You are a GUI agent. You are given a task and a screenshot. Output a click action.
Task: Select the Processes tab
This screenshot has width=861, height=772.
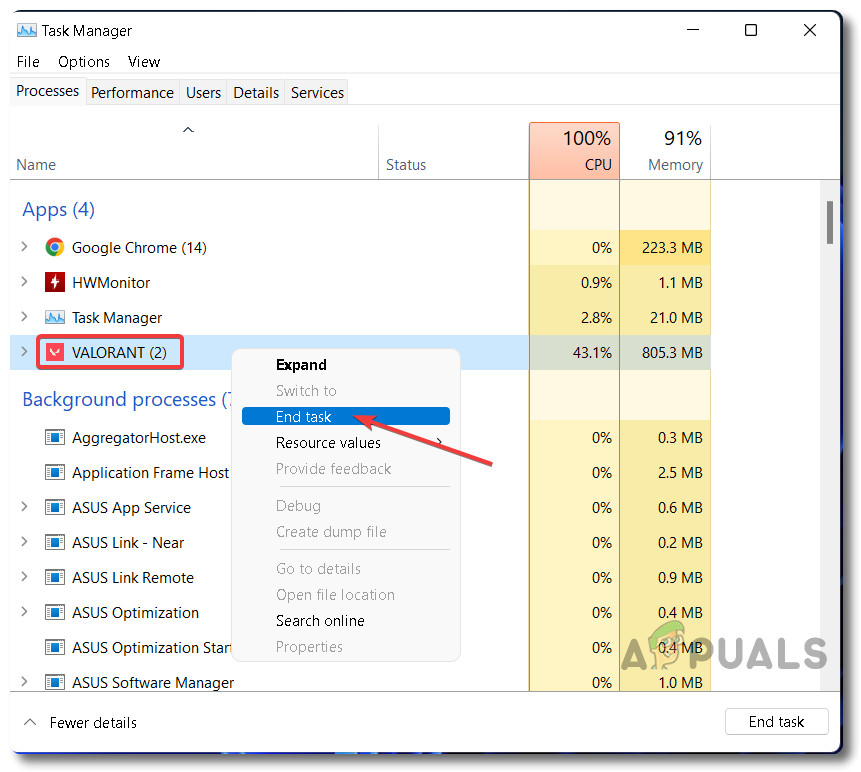[48, 91]
